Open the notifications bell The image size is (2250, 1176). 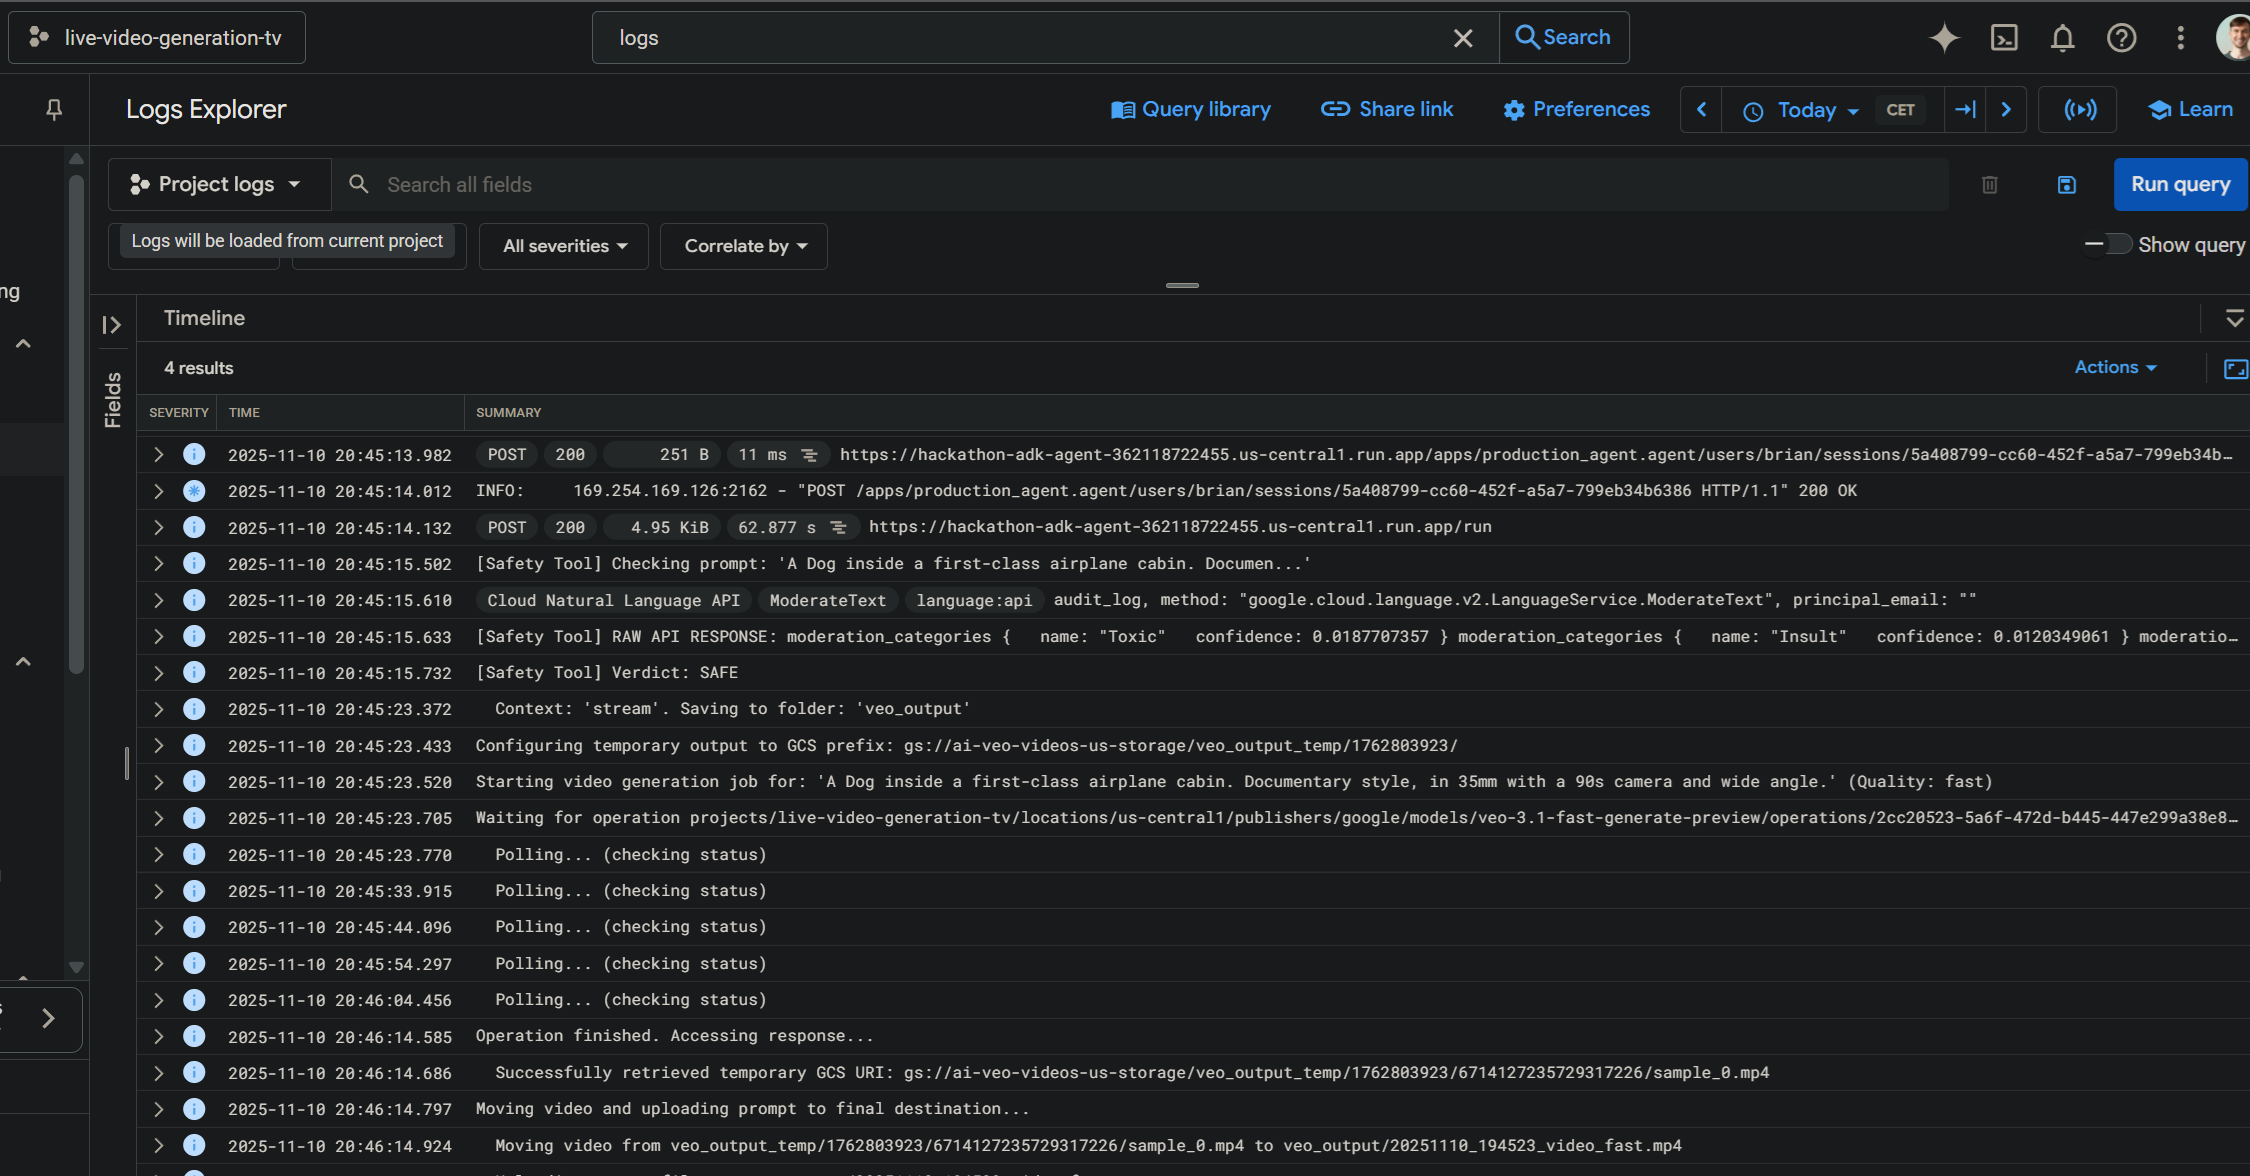2062,38
